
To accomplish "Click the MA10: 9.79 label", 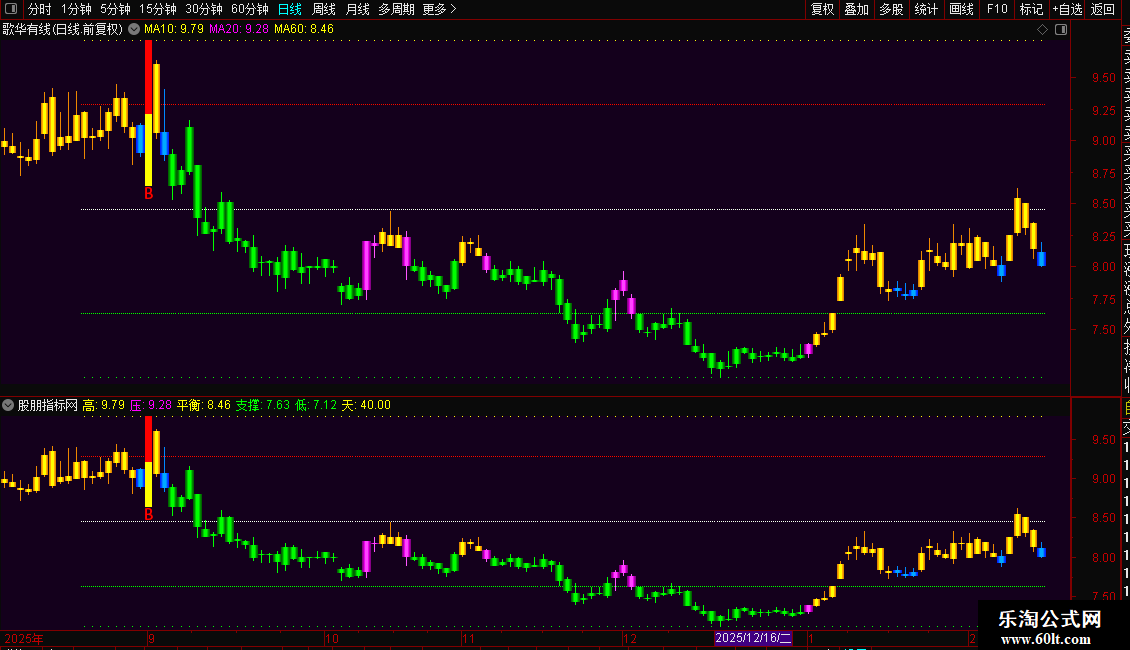I will click(174, 29).
